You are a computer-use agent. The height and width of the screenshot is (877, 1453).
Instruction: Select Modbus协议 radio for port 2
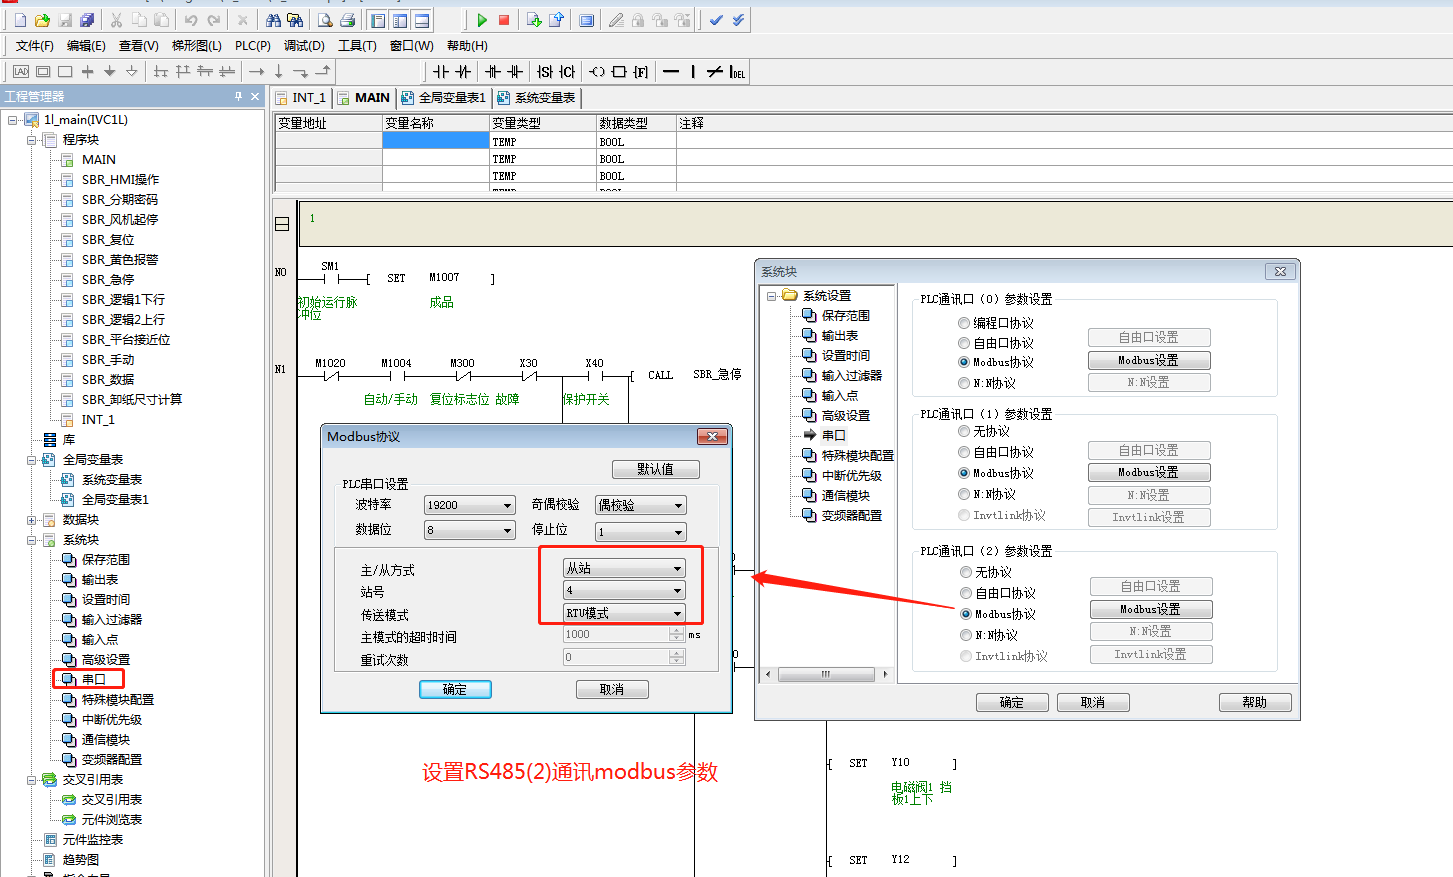click(966, 614)
